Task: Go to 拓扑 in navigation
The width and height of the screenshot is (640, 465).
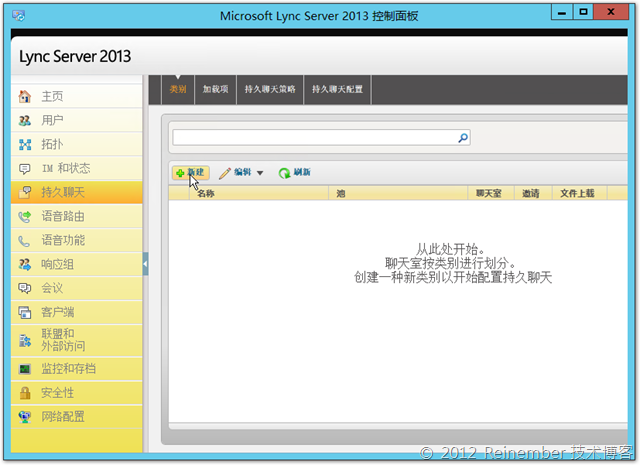Action: point(77,145)
